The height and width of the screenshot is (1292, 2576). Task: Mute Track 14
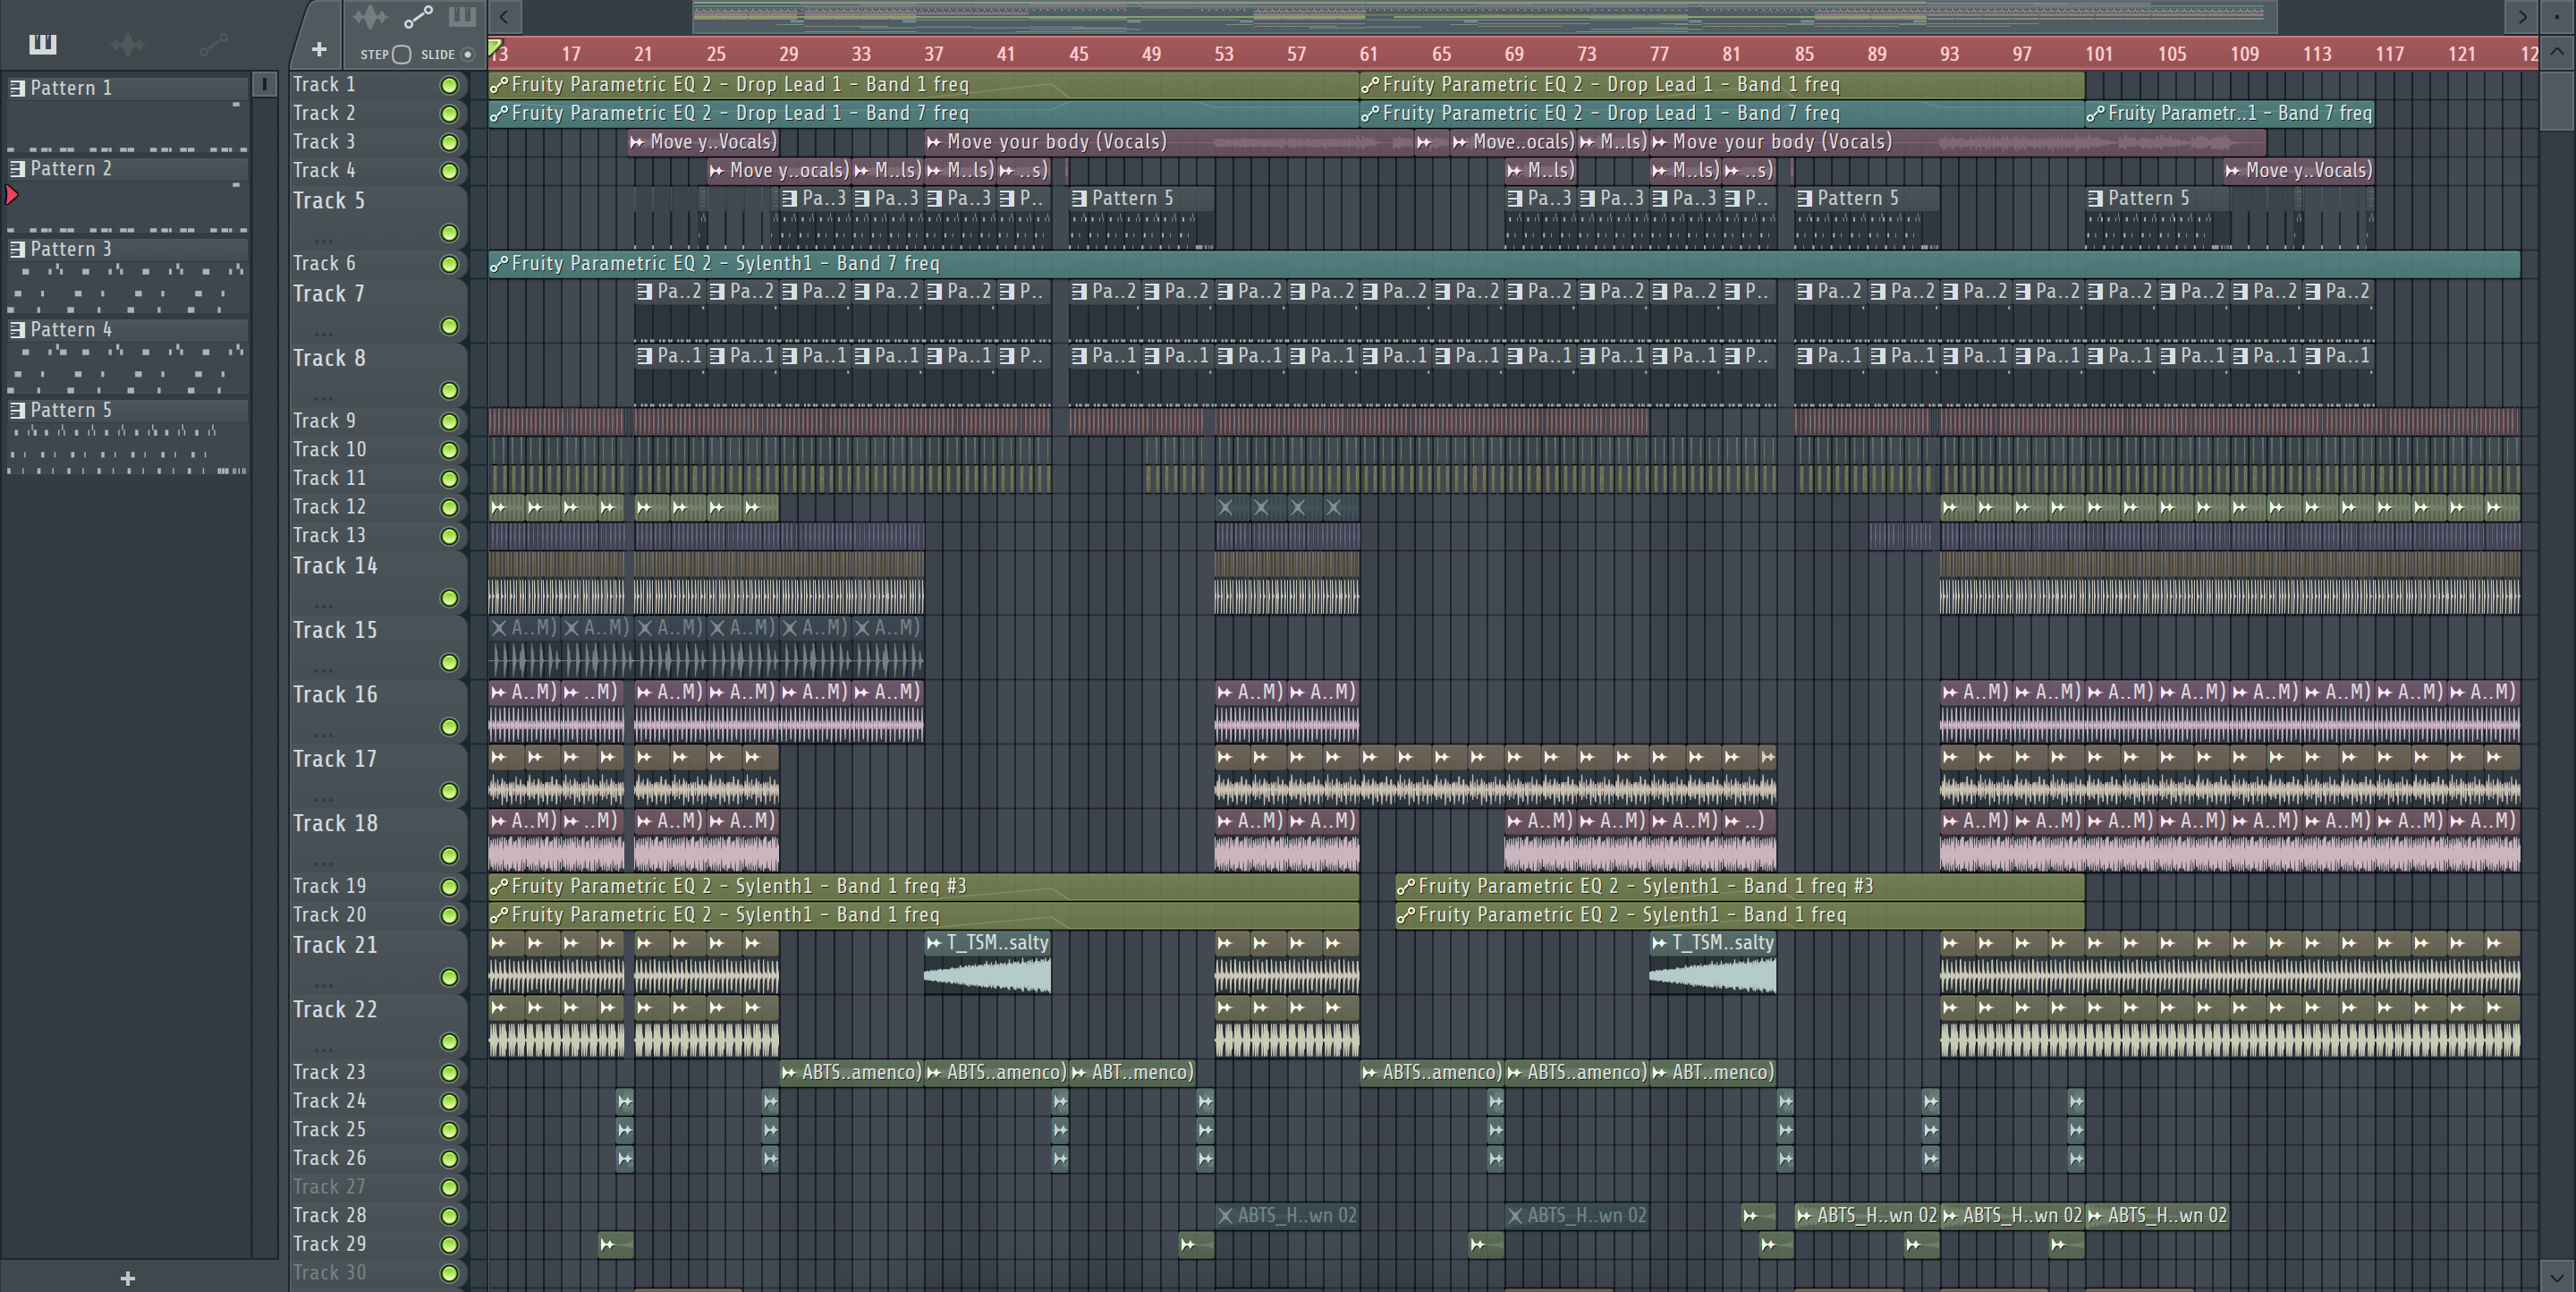point(450,599)
